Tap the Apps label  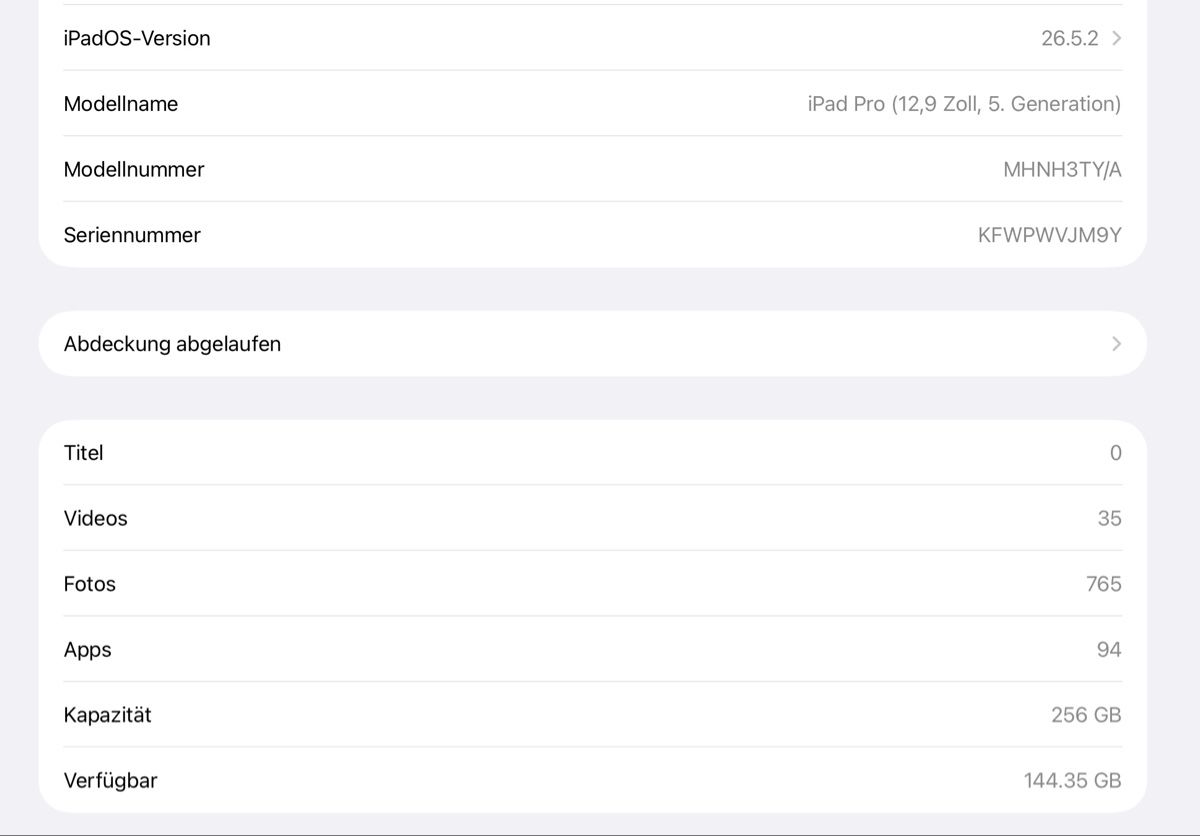[x=88, y=650]
